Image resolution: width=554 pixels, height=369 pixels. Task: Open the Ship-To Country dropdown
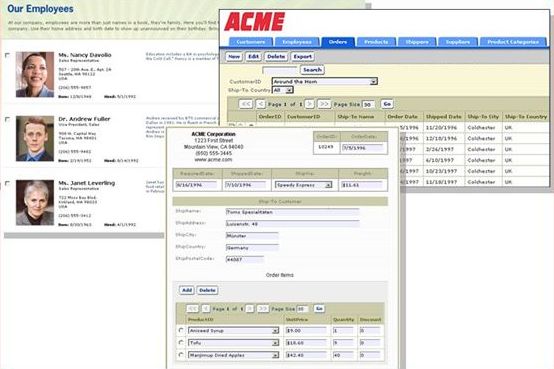pos(283,90)
